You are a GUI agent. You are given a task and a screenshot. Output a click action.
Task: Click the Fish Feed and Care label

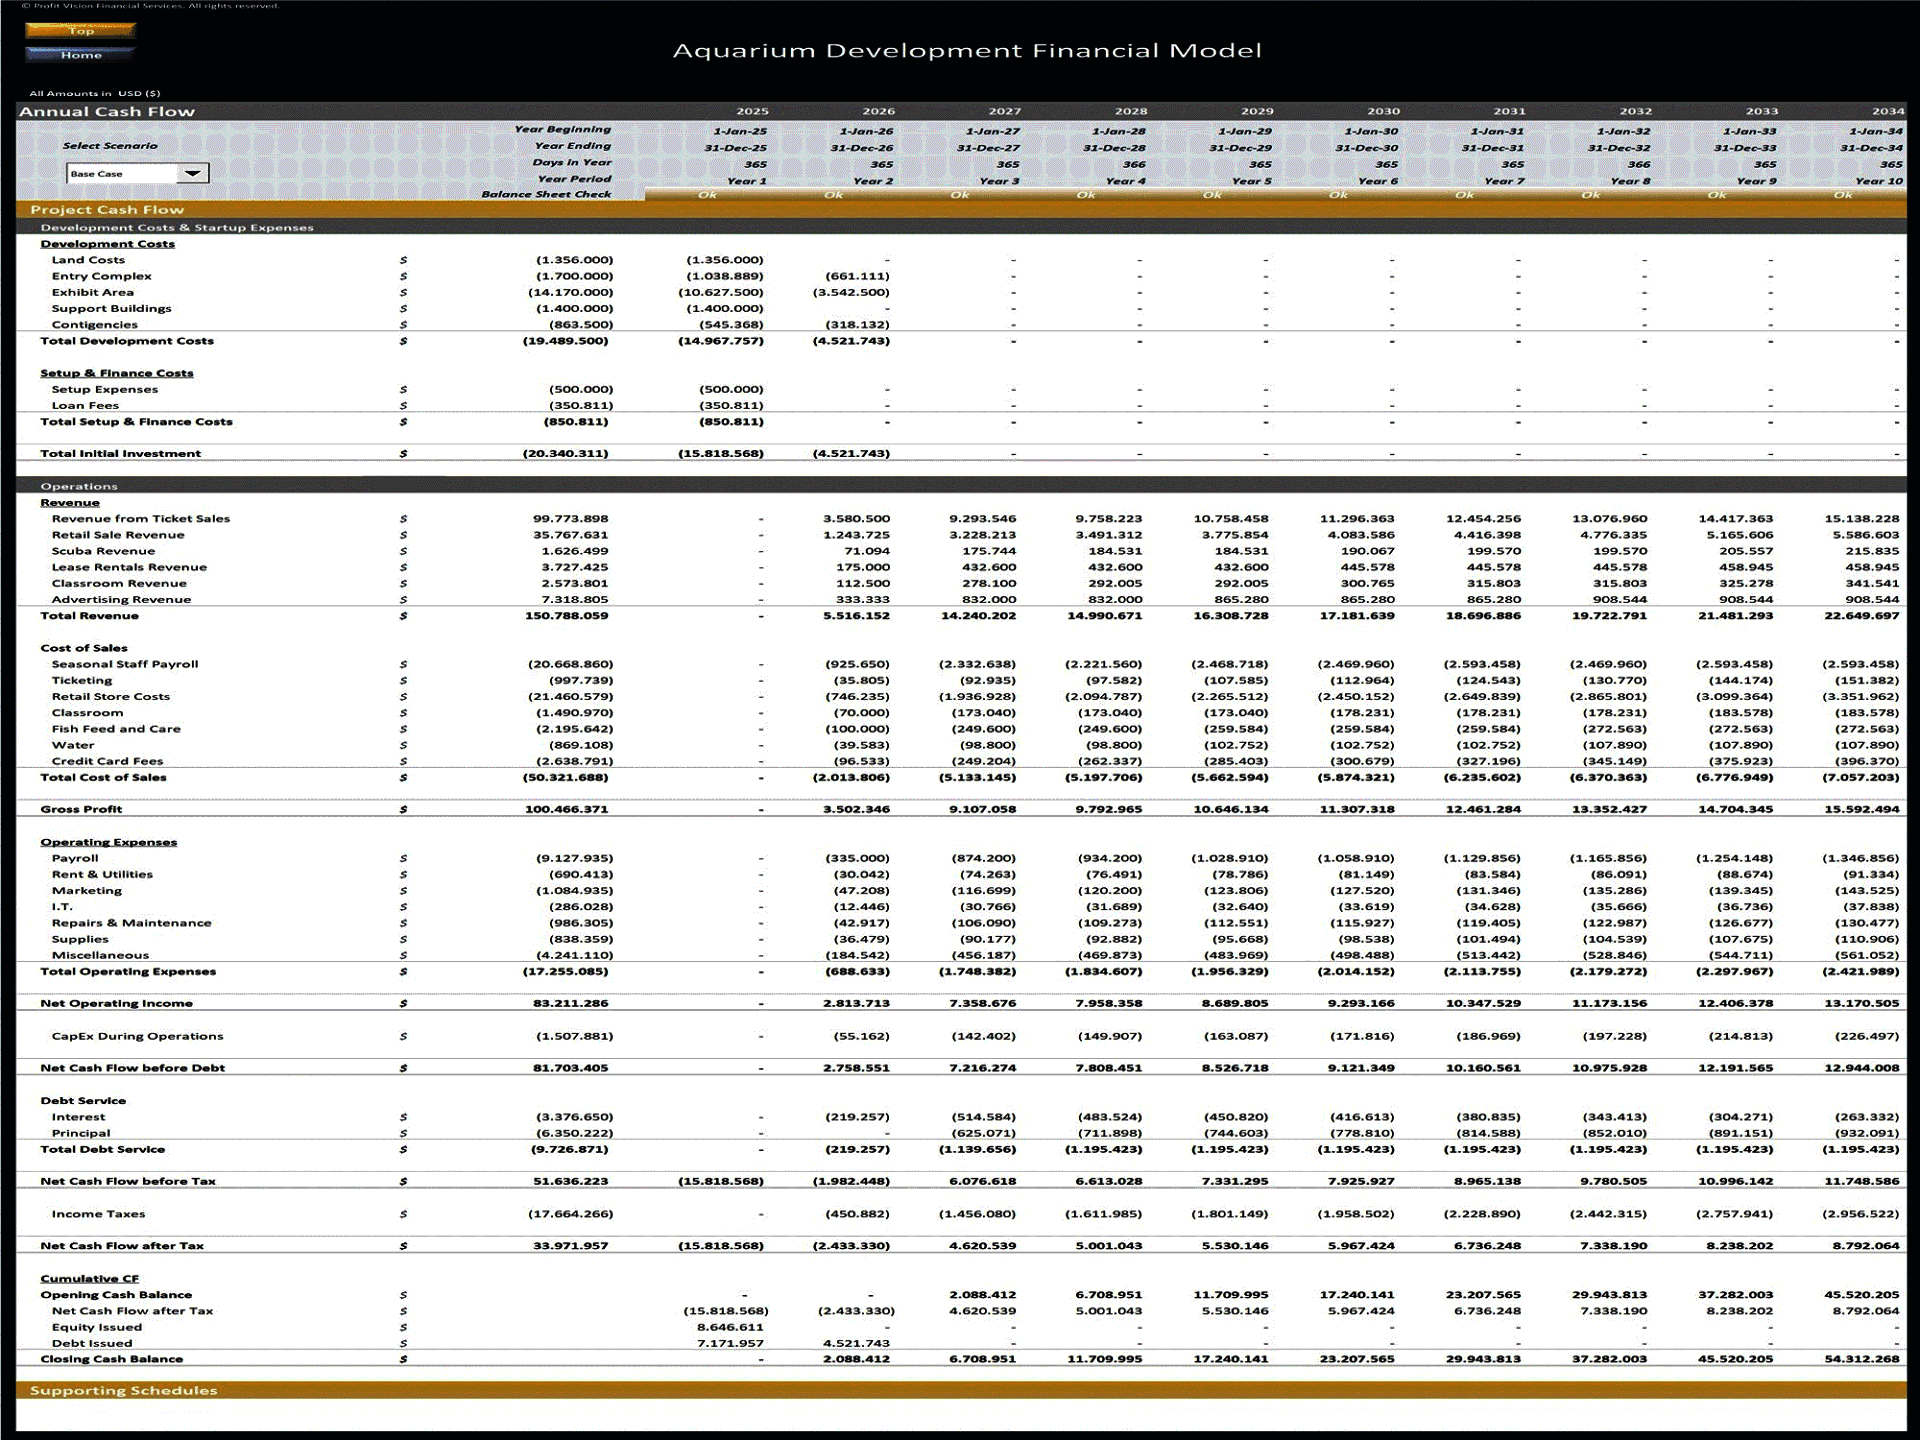(116, 729)
